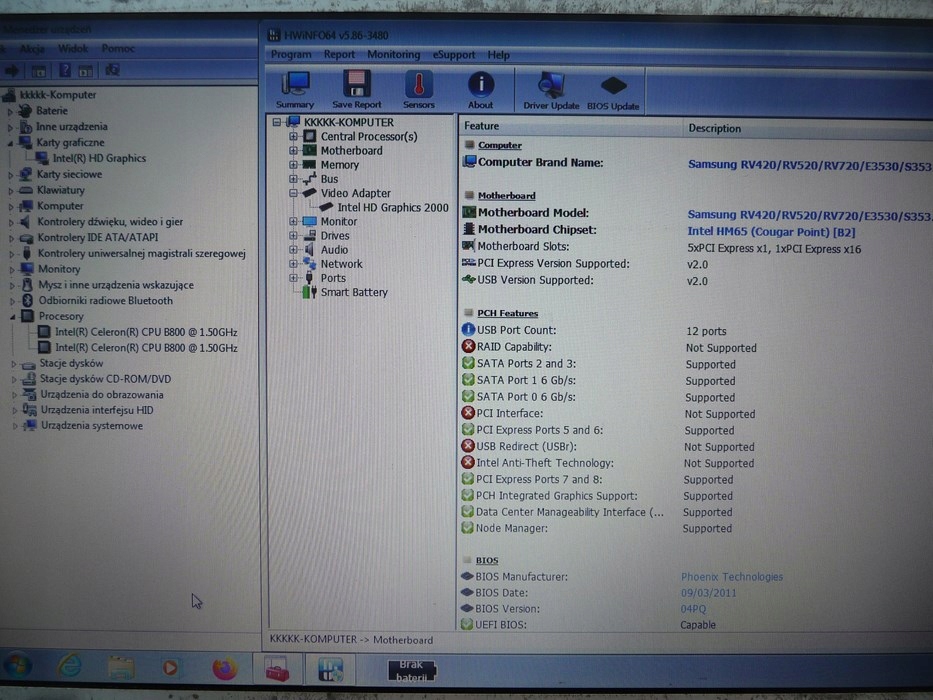Collapse the KKKKK-KOMPUTER root node

pyautogui.click(x=277, y=122)
